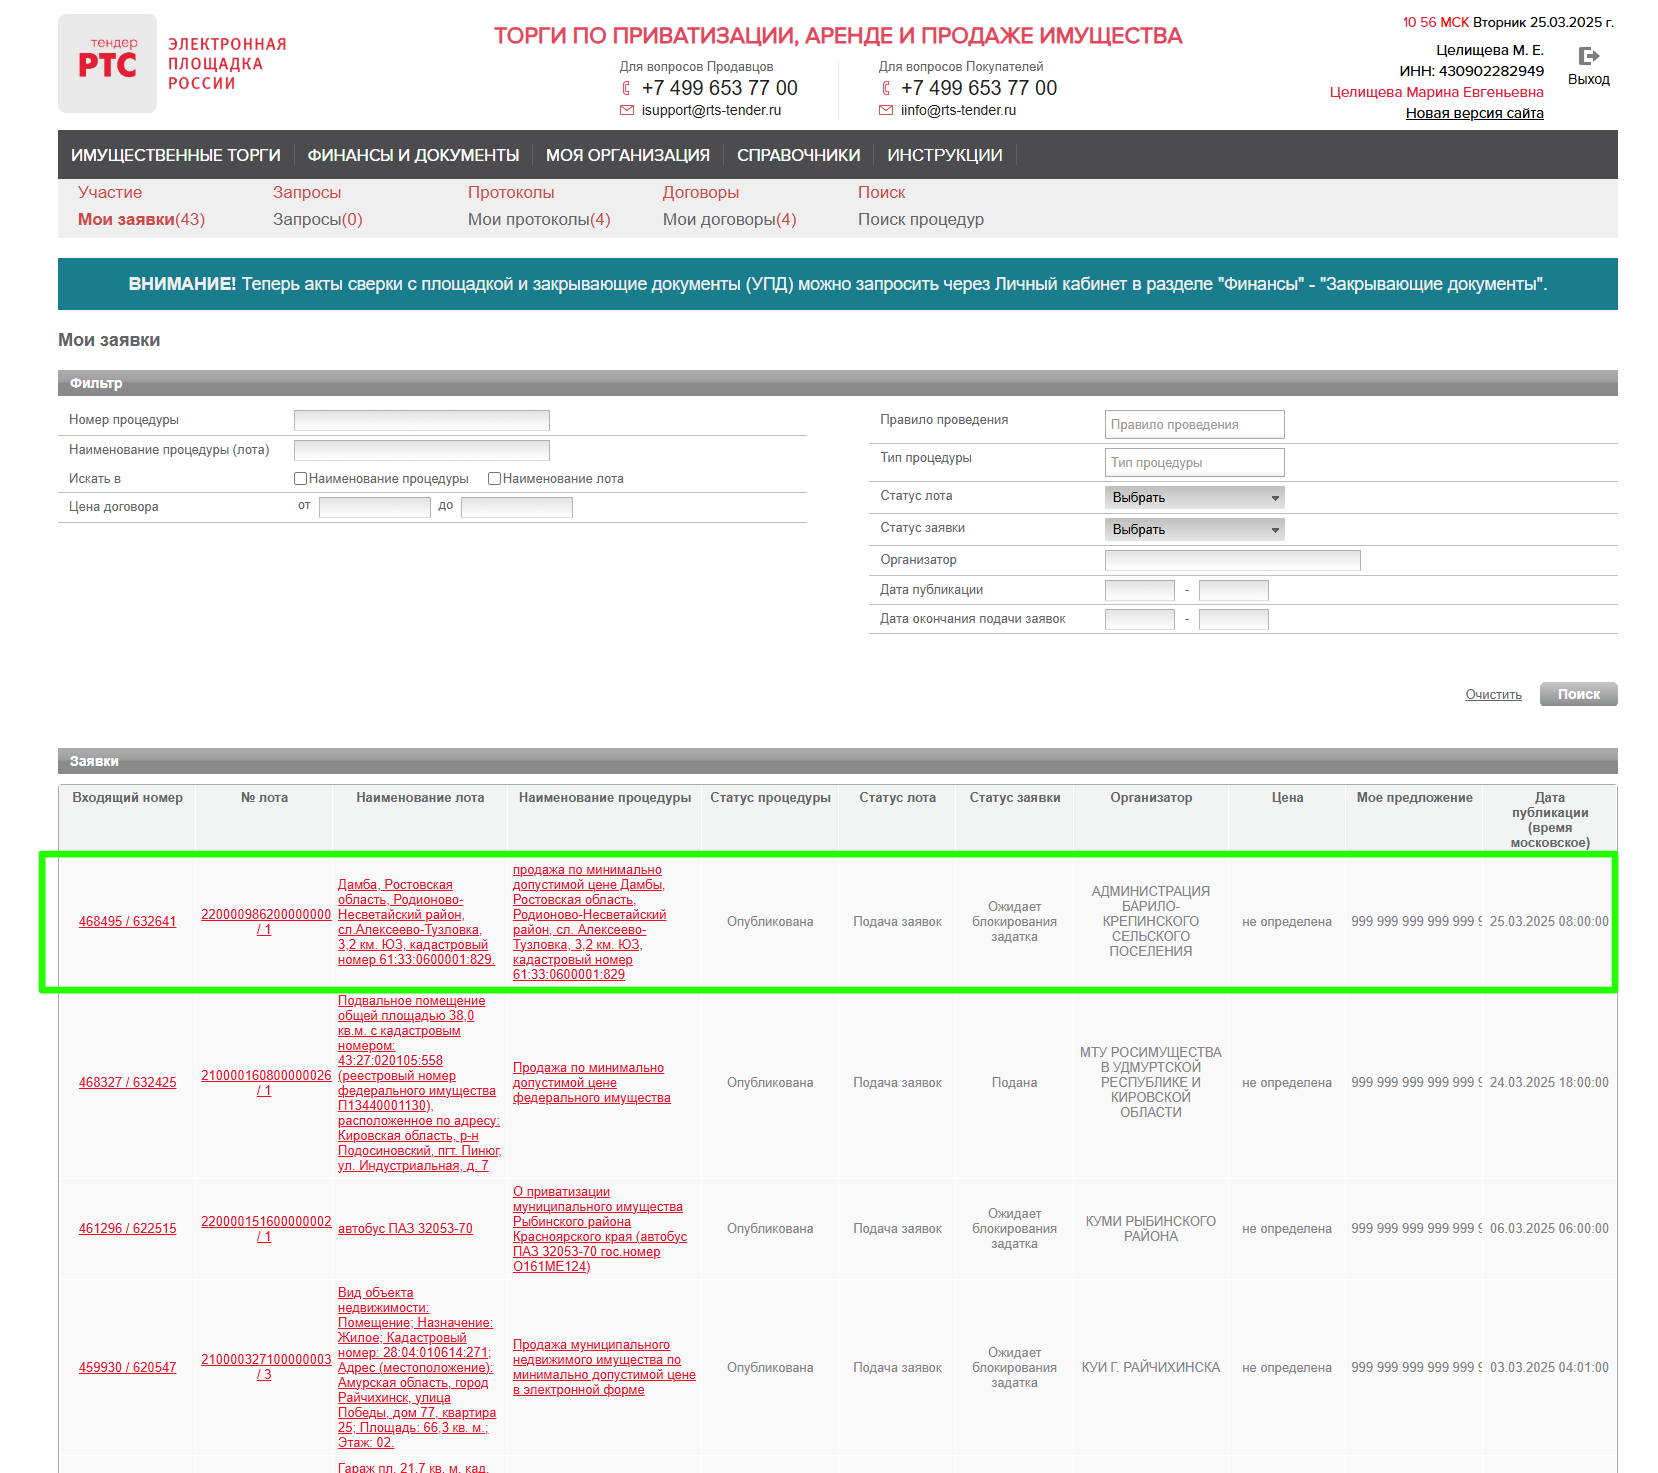Open 'Новая версия сайта' link
This screenshot has height=1473, width=1658.
pos(1475,113)
